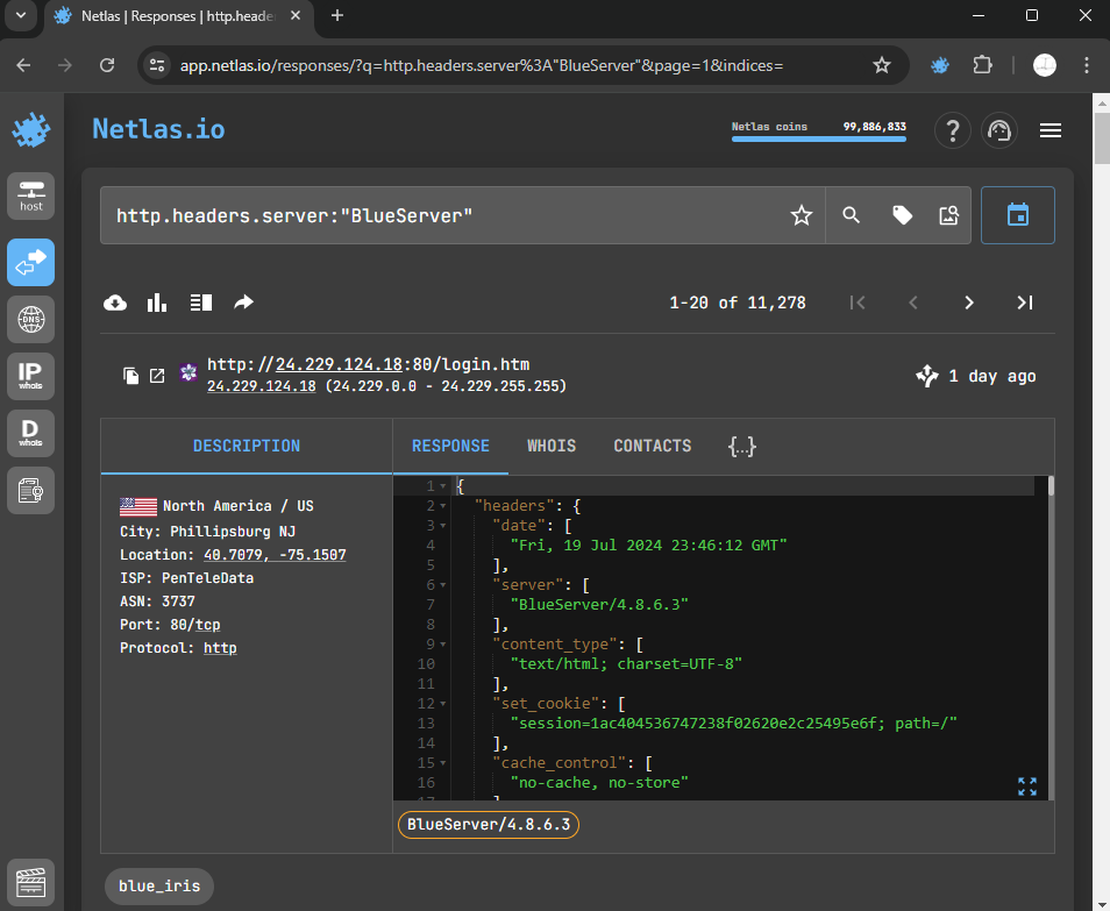Click into the search query field

pyautogui.click(x=440, y=215)
